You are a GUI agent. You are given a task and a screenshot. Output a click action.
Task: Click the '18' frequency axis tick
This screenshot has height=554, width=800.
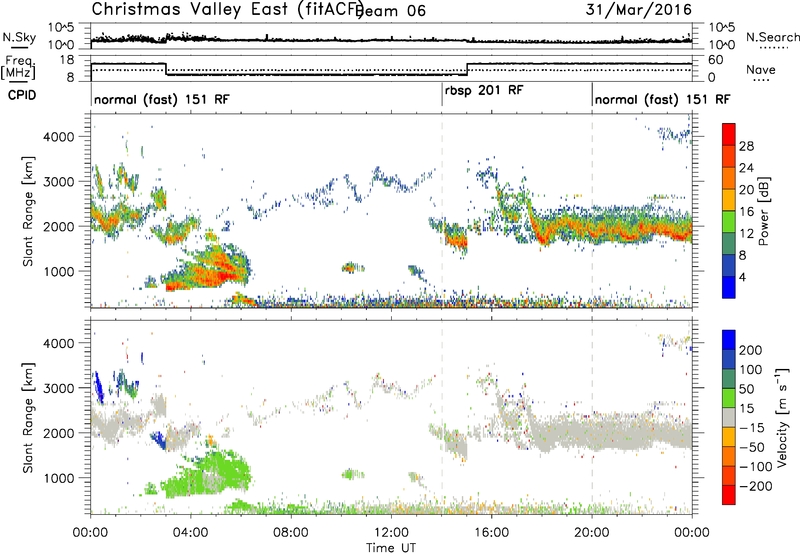(x=67, y=60)
